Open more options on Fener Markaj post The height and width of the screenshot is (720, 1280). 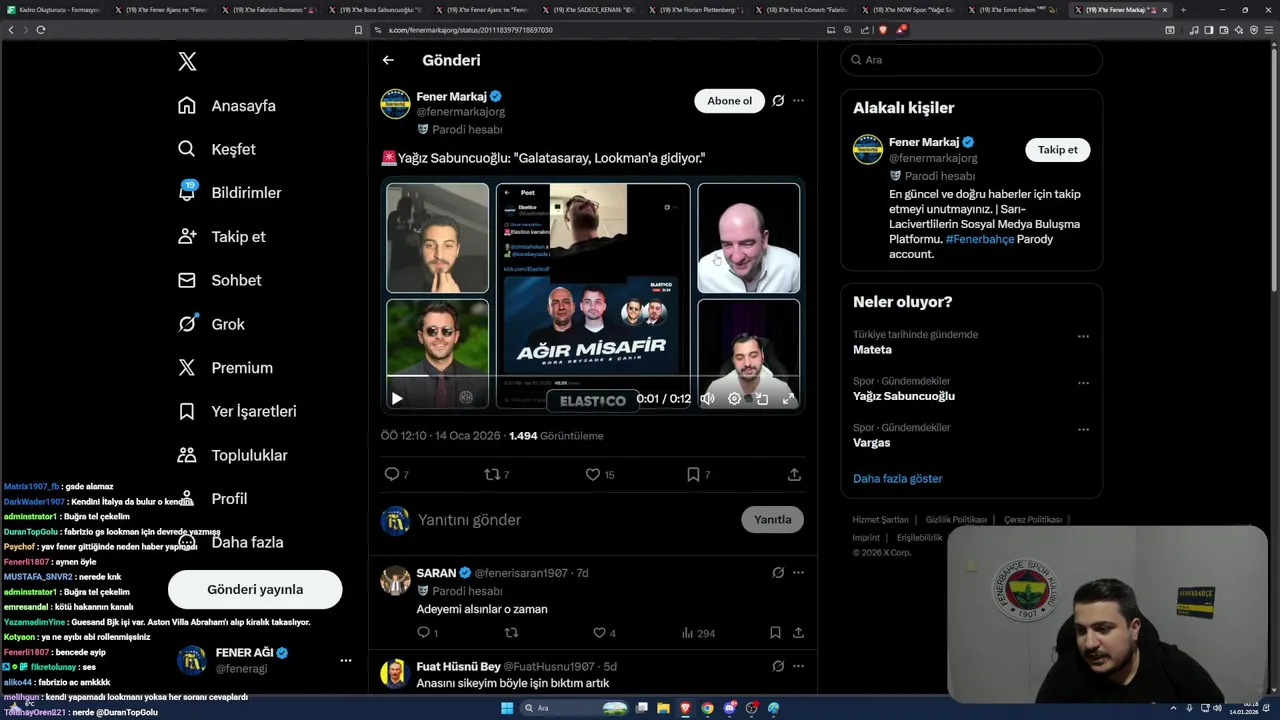point(798,101)
